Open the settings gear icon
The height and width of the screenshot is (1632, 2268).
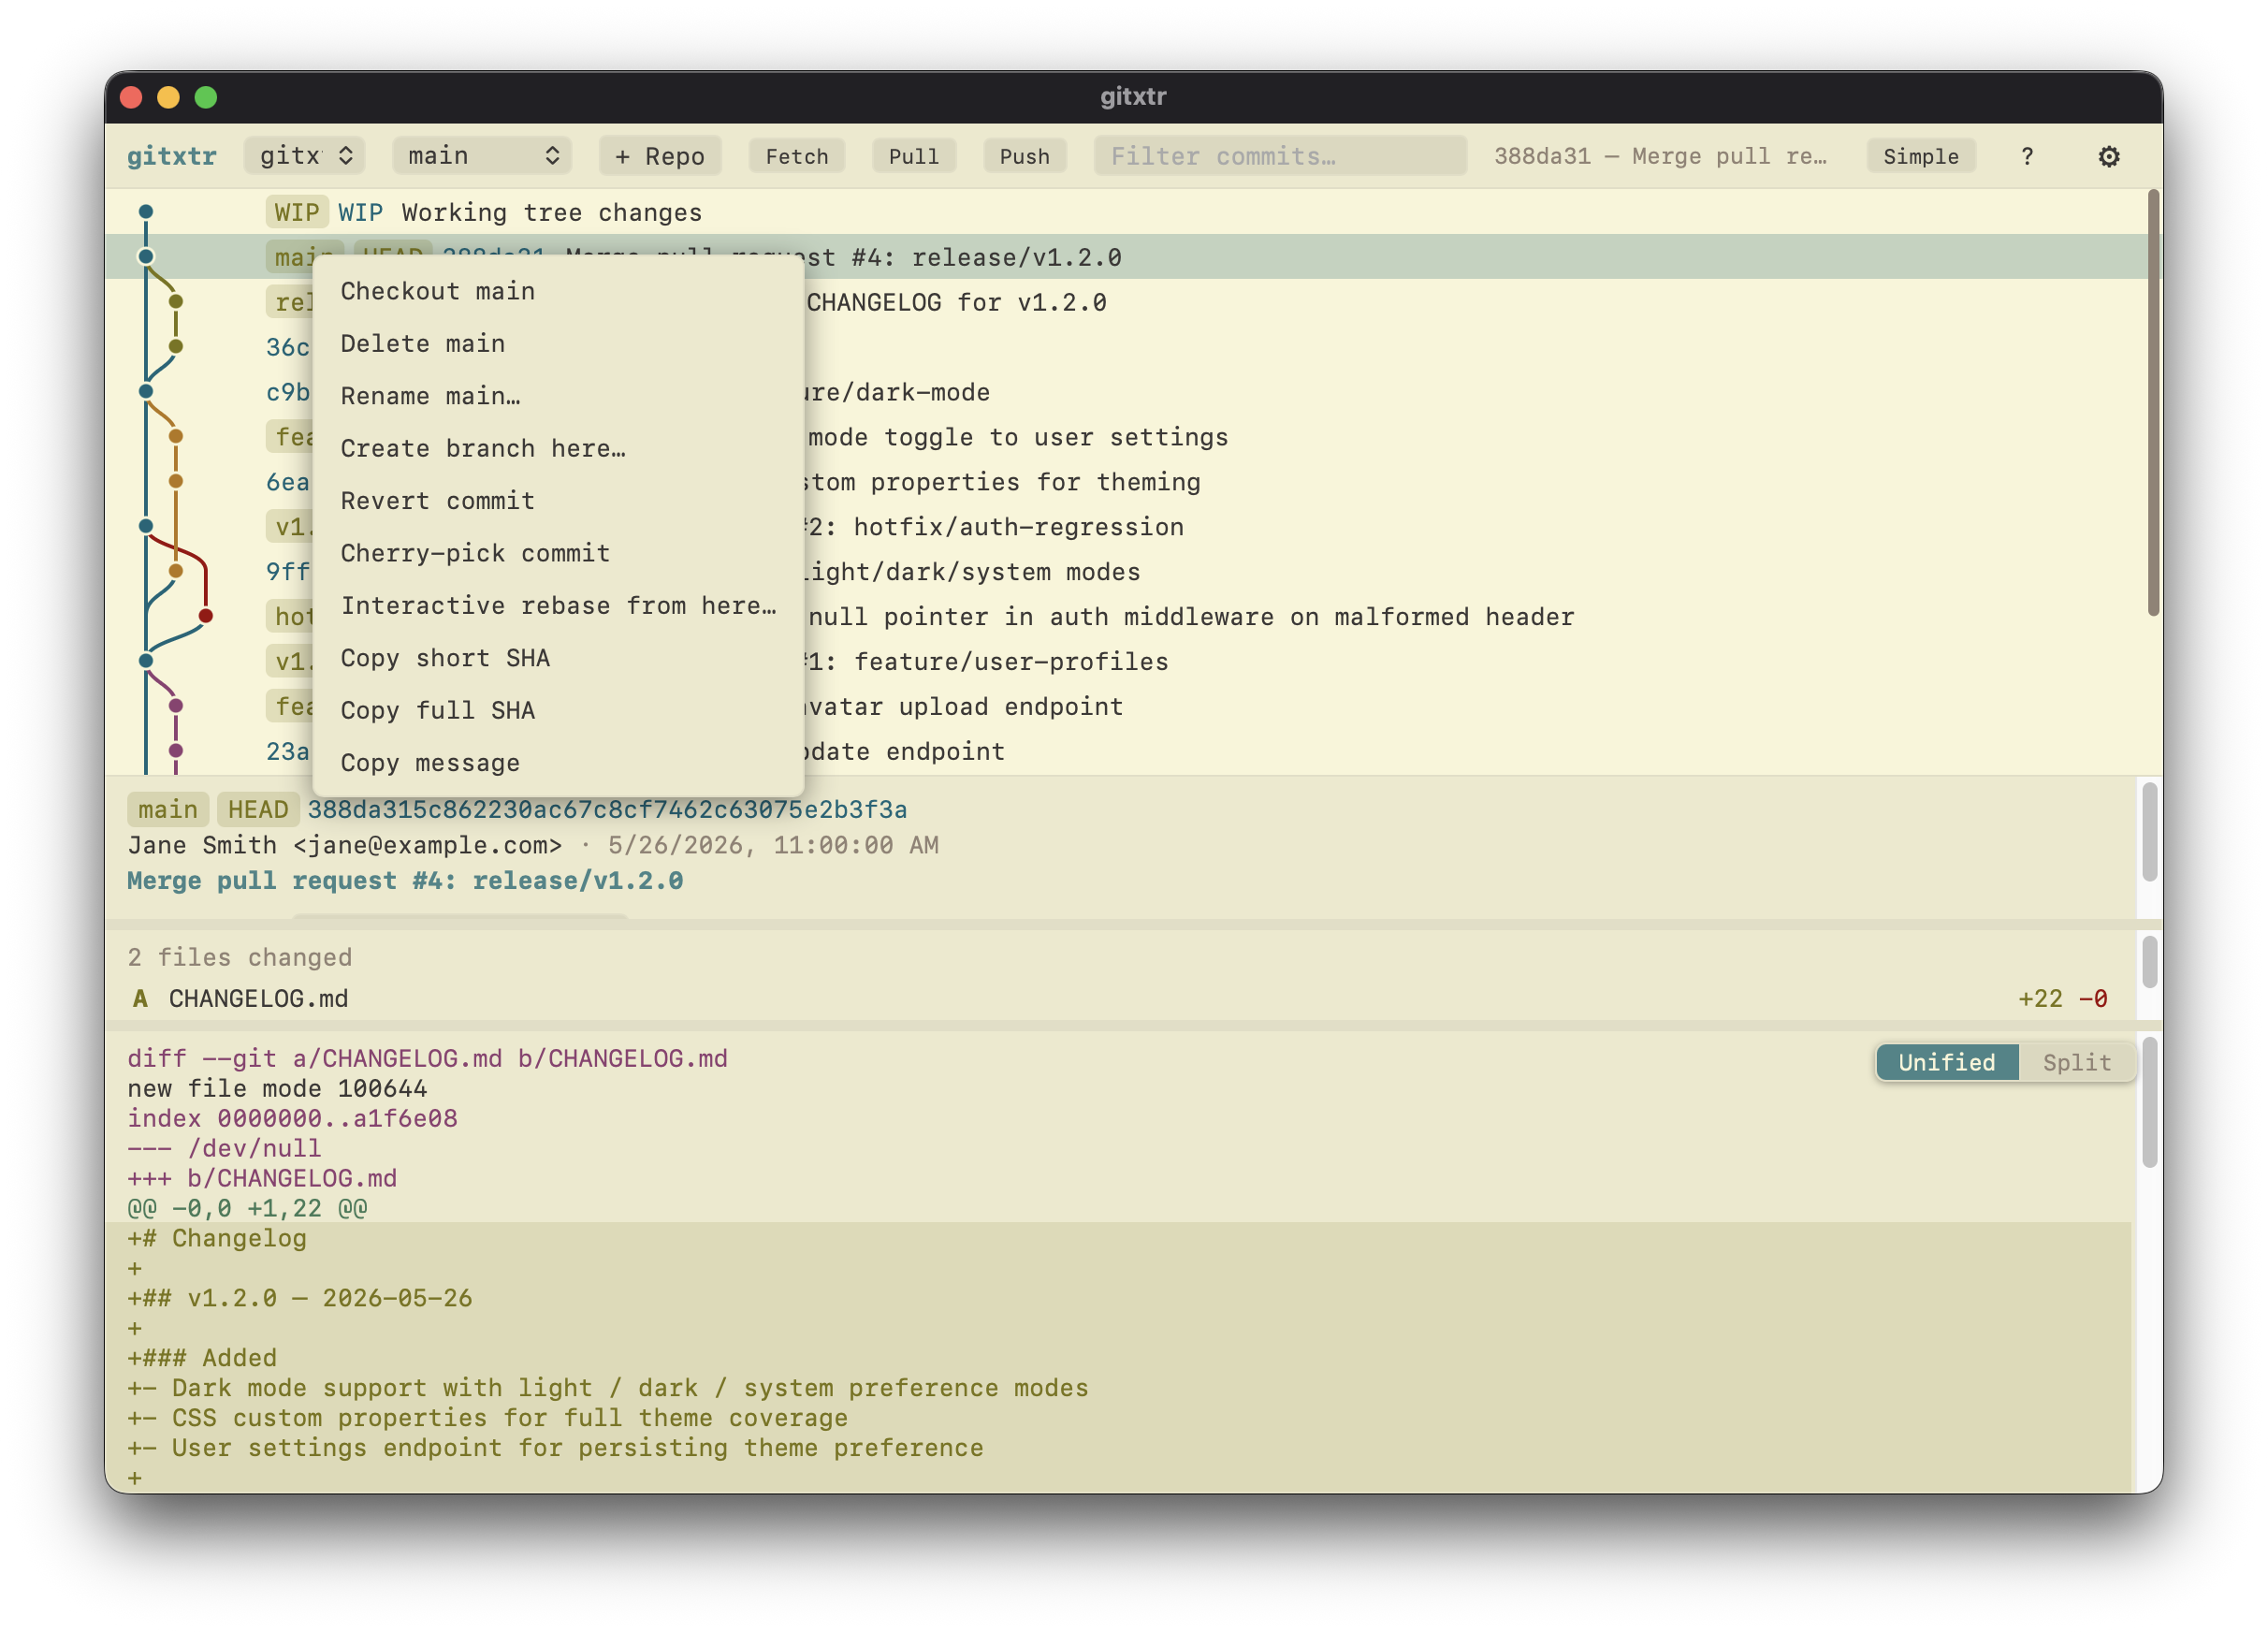tap(2109, 156)
